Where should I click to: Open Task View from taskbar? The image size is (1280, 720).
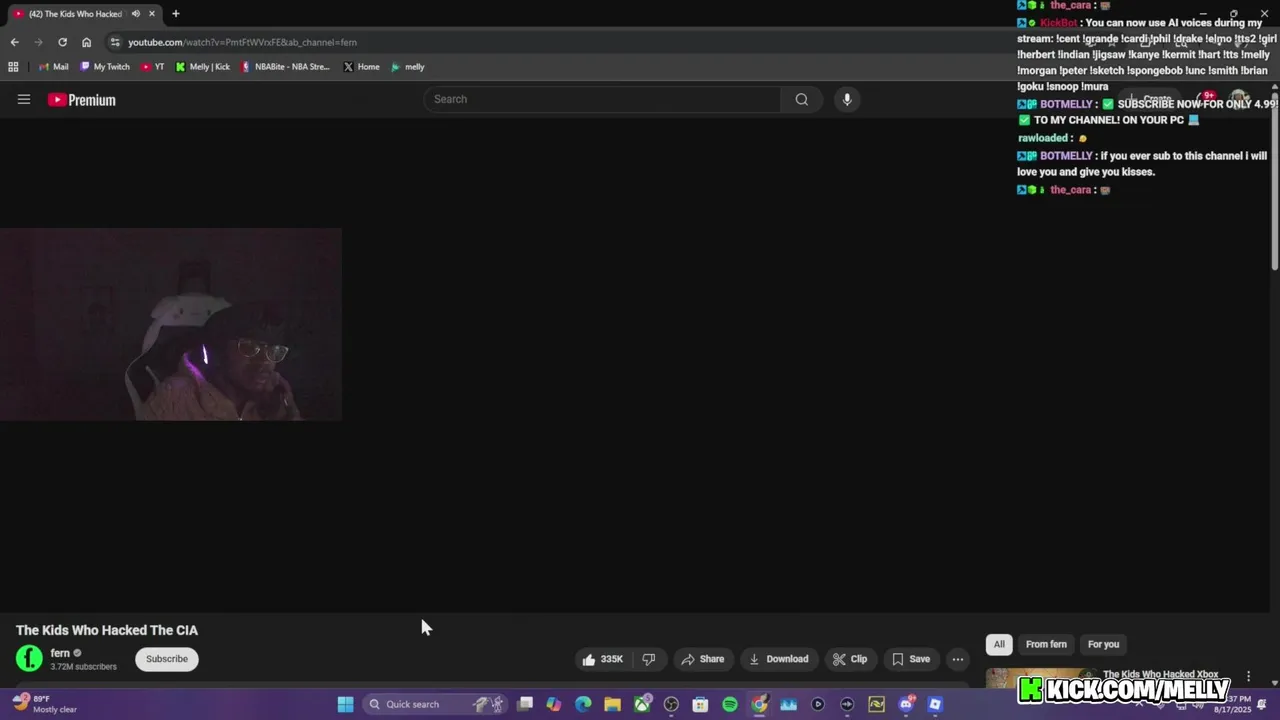coord(525,704)
